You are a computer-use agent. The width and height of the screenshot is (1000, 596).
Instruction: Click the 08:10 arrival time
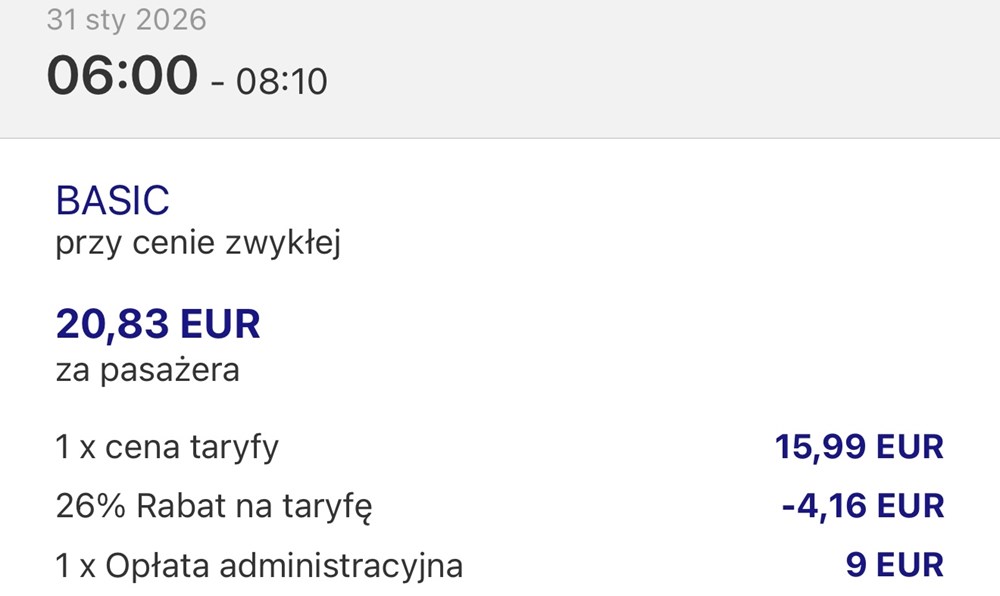click(281, 80)
